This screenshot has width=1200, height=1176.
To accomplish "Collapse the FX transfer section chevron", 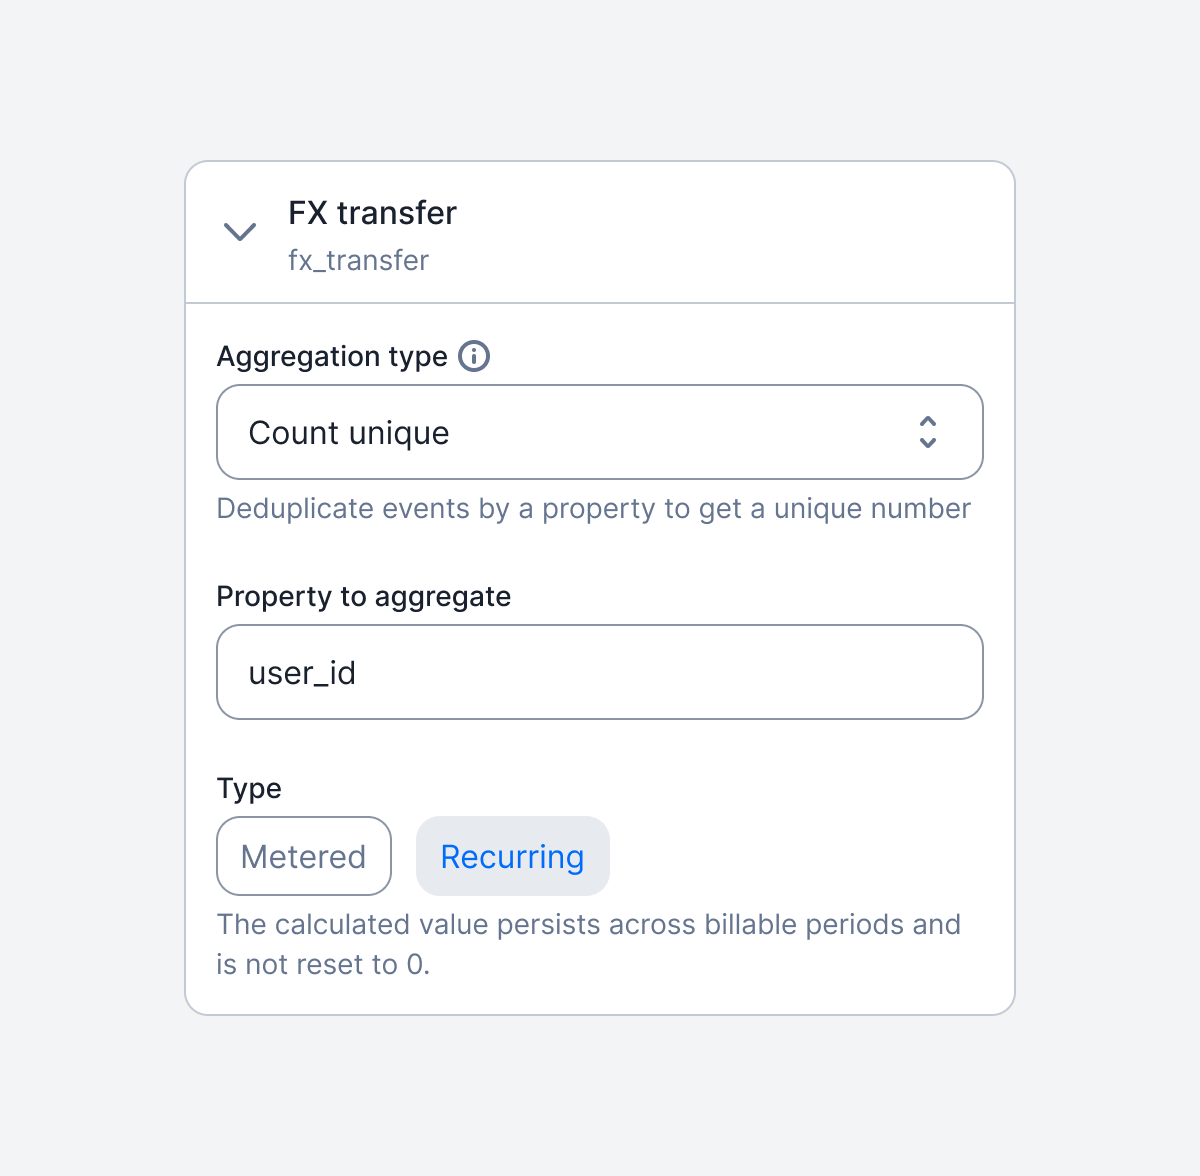I will [240, 232].
